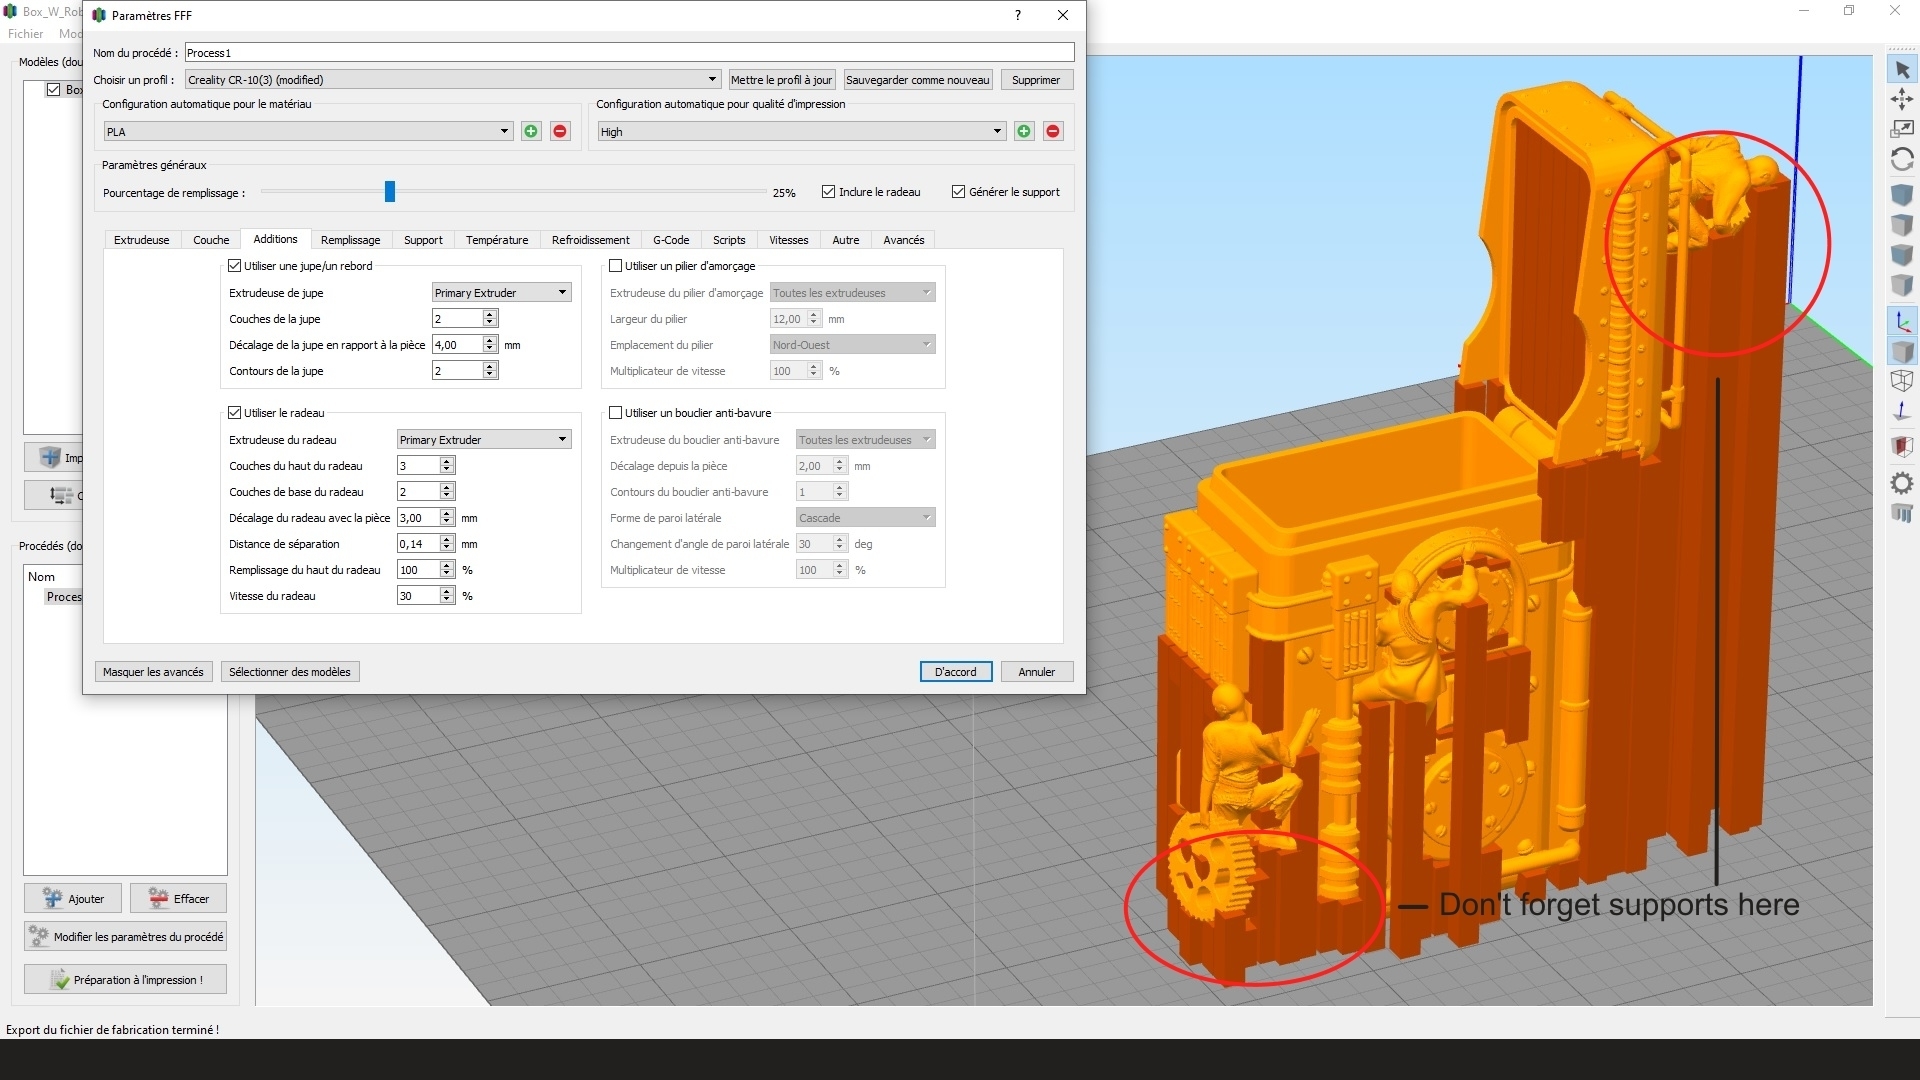Toggle surface normals display
Image resolution: width=1920 pixels, height=1080 pixels.
[1901, 411]
